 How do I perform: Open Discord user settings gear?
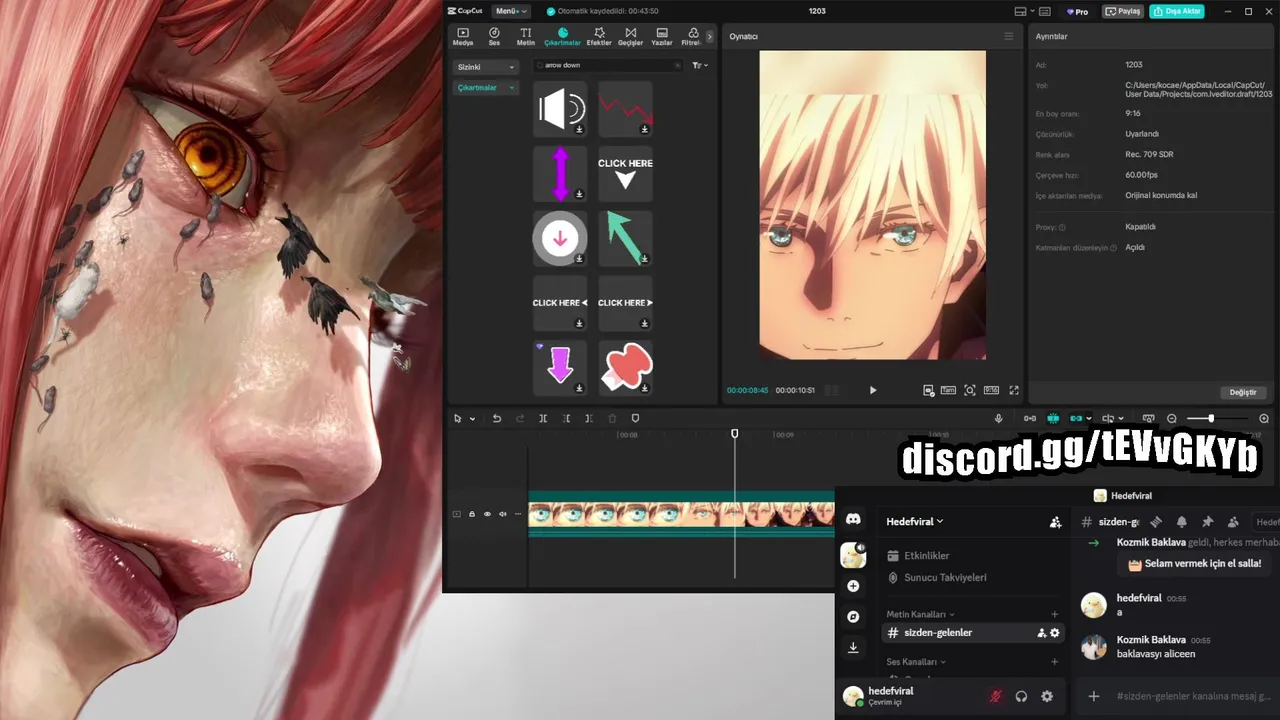coord(1047,696)
